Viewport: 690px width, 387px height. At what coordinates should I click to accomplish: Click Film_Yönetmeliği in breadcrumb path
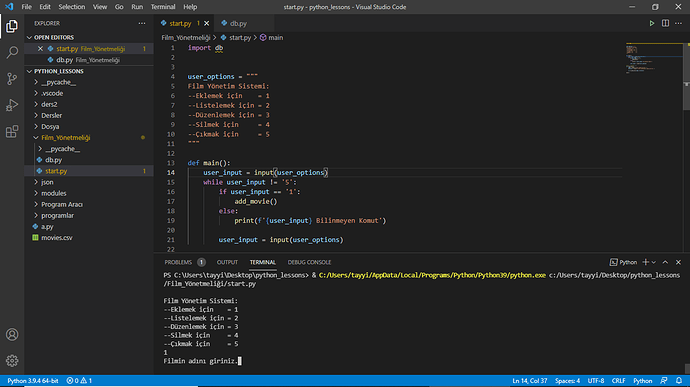coord(186,37)
